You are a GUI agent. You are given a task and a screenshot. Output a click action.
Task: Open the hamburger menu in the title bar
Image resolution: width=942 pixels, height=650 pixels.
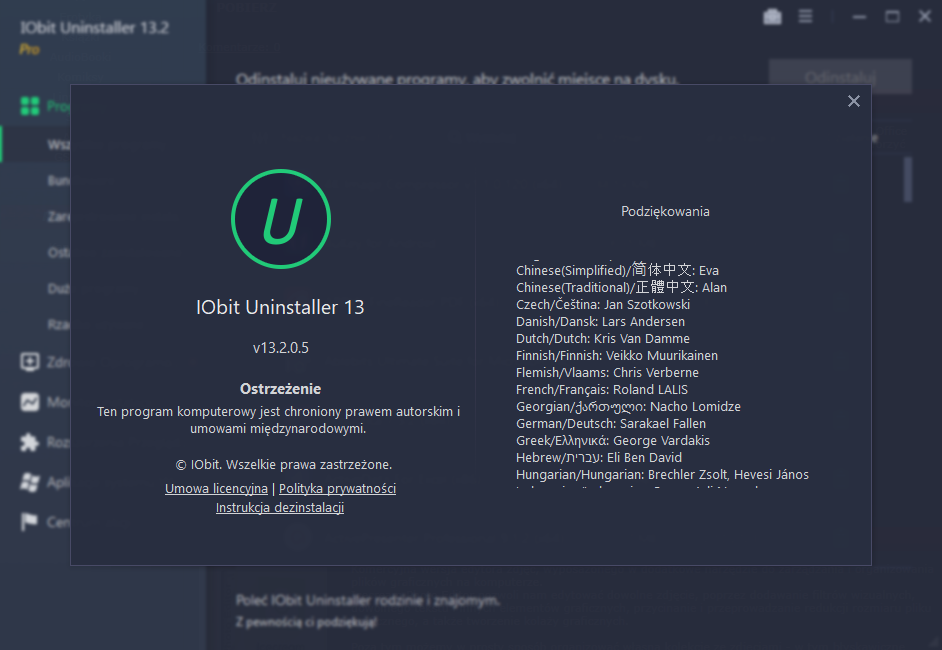805,16
